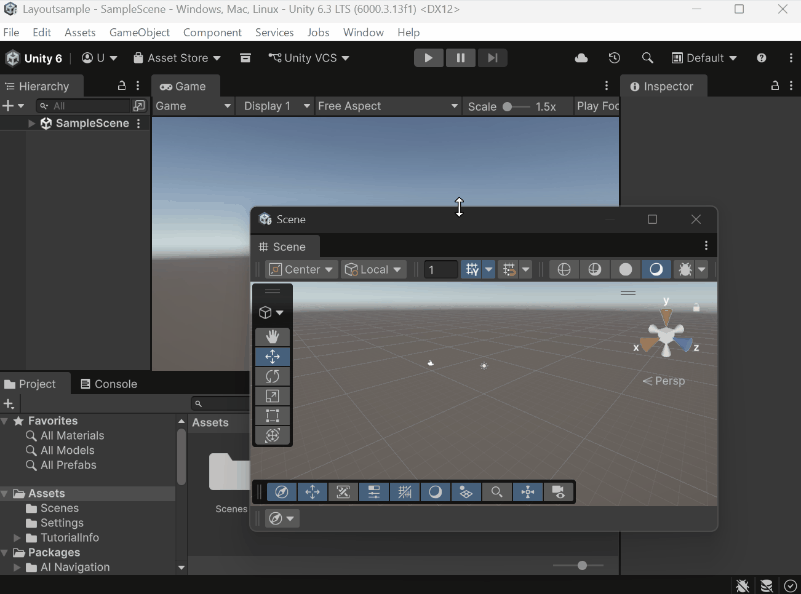The width and height of the screenshot is (801, 594).
Task: Click the cloud services icon
Action: (581, 58)
